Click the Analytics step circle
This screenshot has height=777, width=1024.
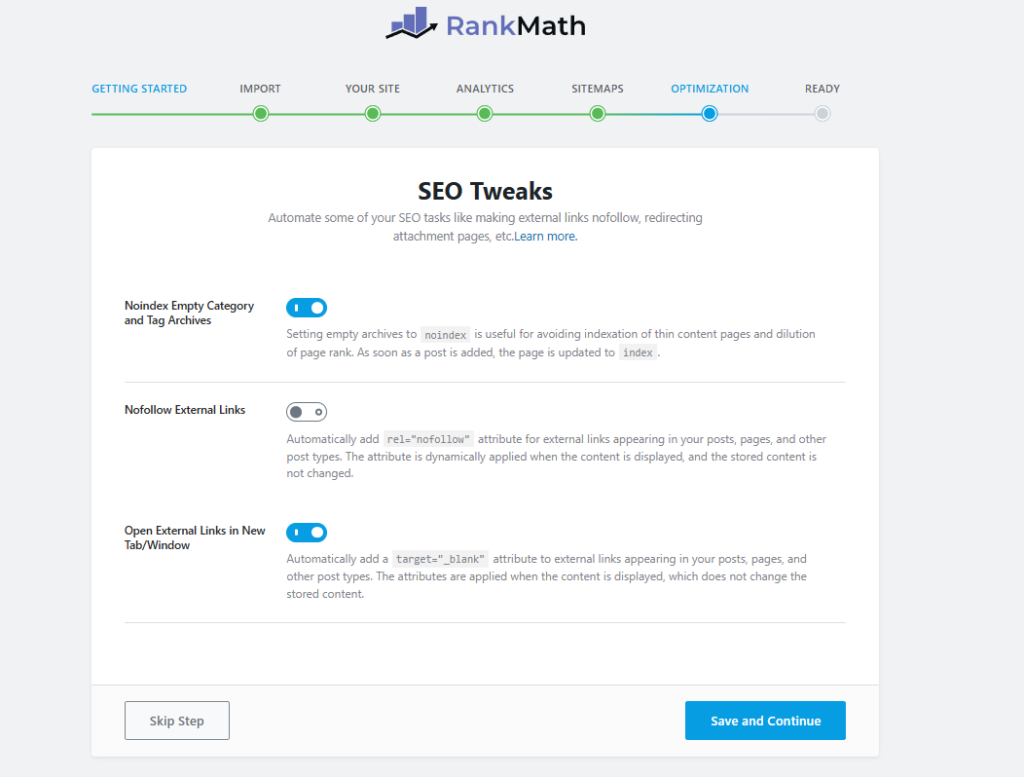(x=485, y=114)
